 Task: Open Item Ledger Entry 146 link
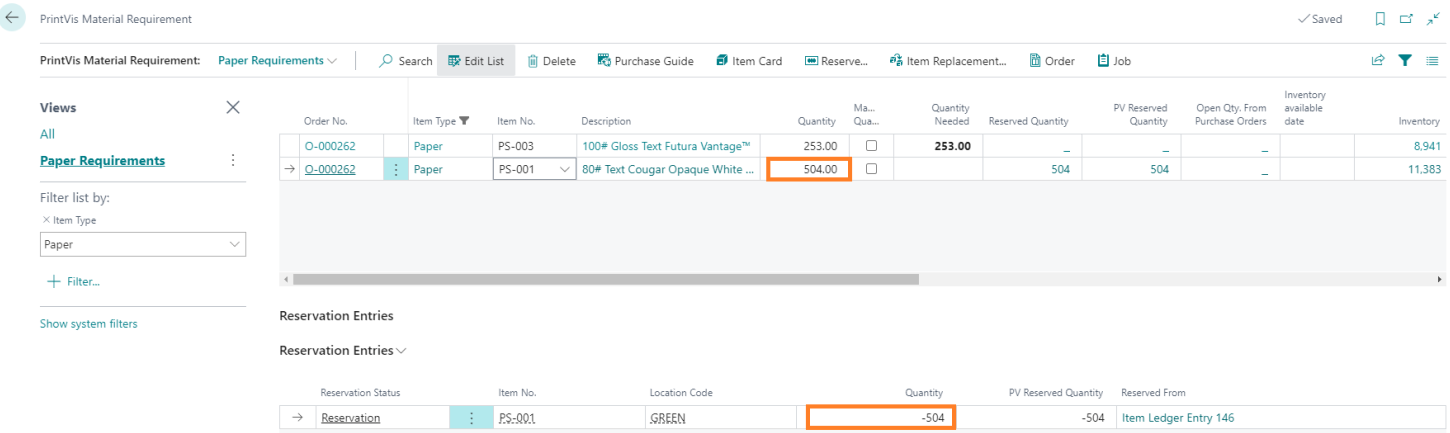pyautogui.click(x=1178, y=418)
